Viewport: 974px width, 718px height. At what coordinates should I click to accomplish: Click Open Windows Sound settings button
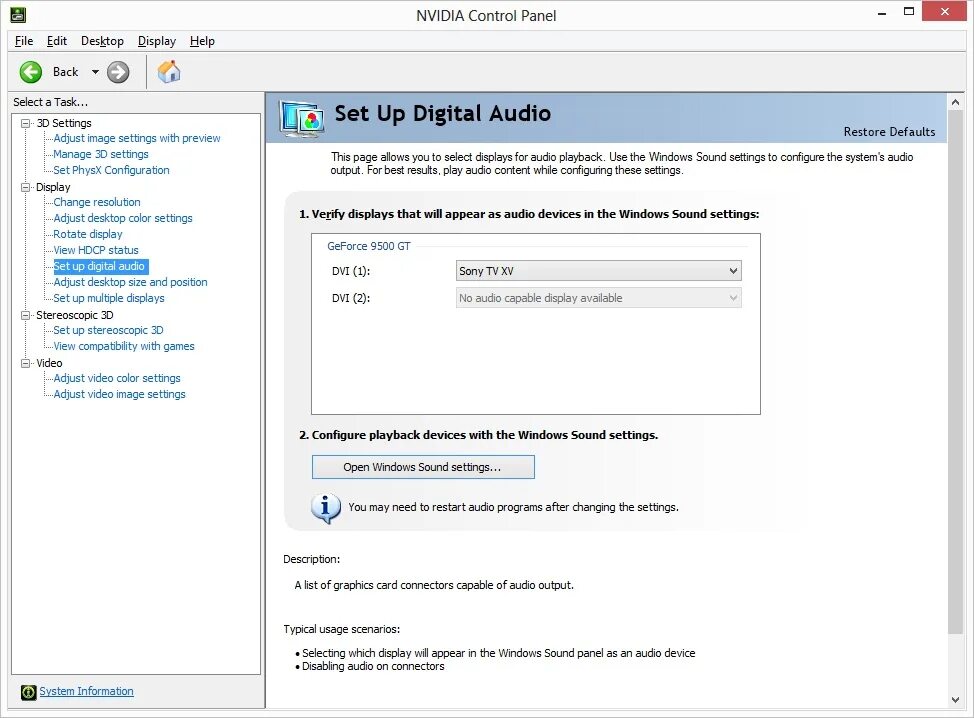point(423,467)
